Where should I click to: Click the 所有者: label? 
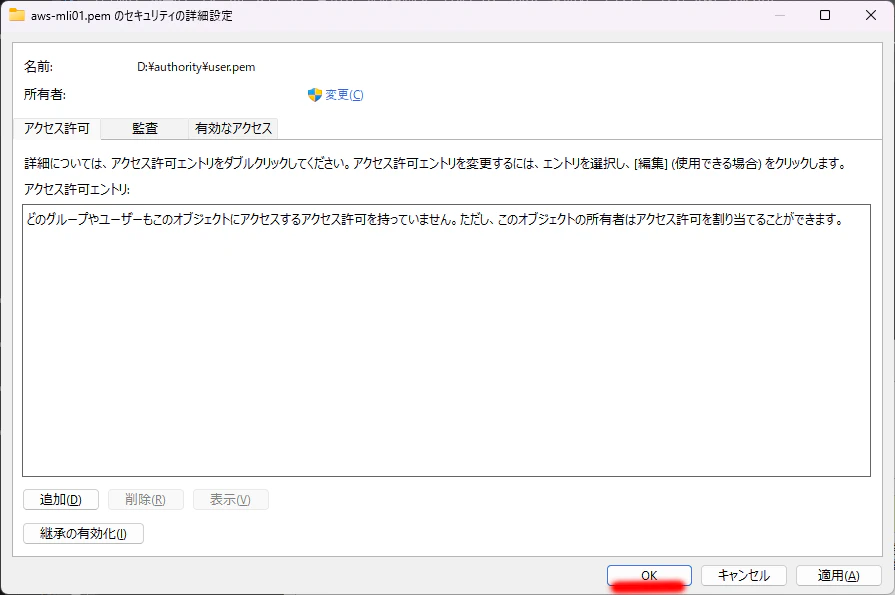tap(45, 95)
